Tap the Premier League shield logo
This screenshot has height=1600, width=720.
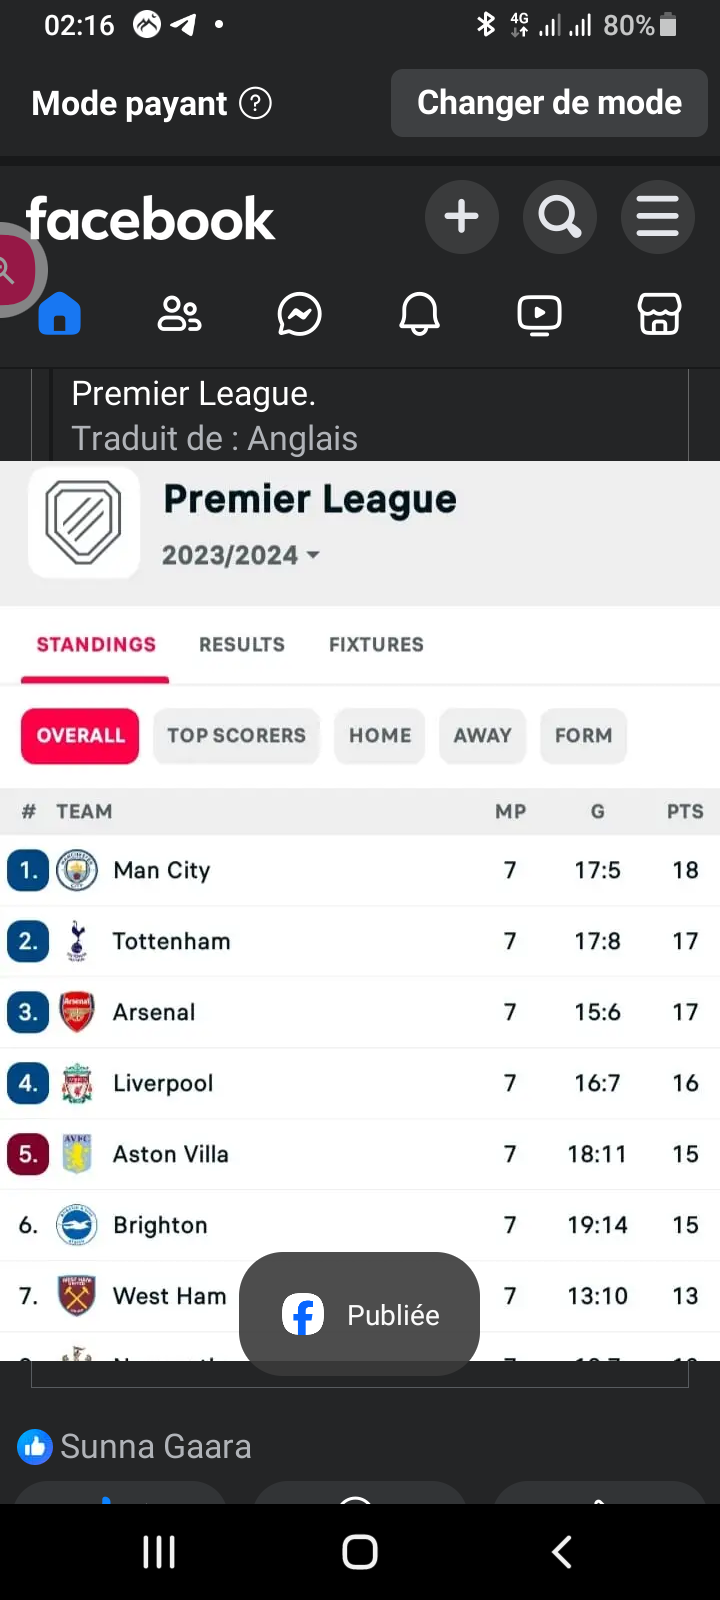(84, 522)
